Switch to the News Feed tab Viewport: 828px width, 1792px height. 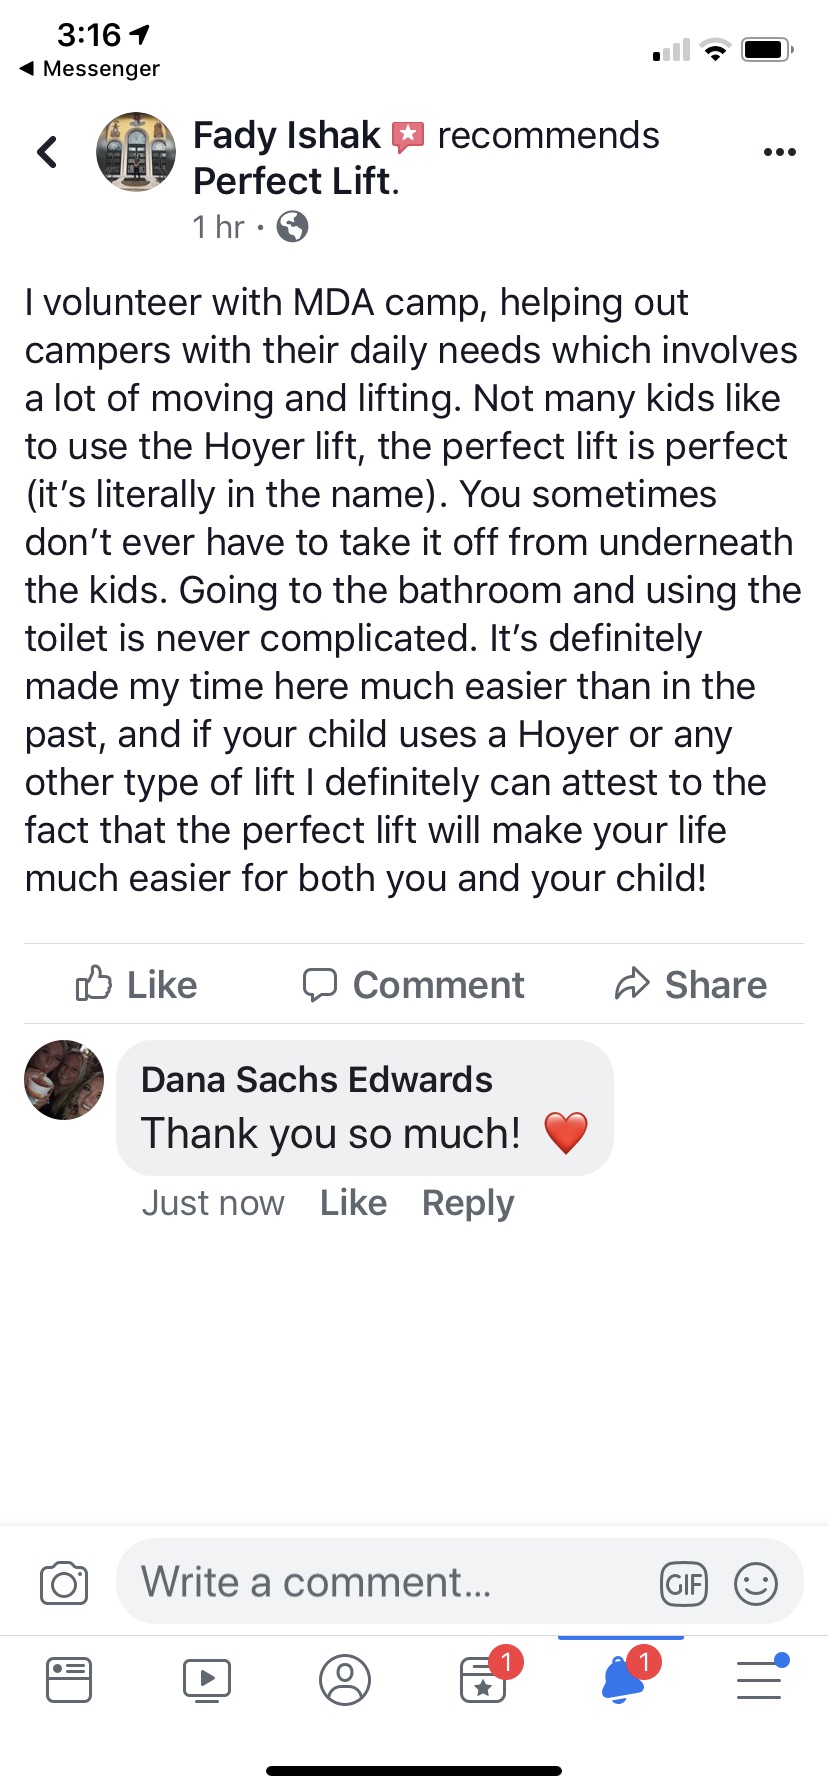click(69, 1680)
